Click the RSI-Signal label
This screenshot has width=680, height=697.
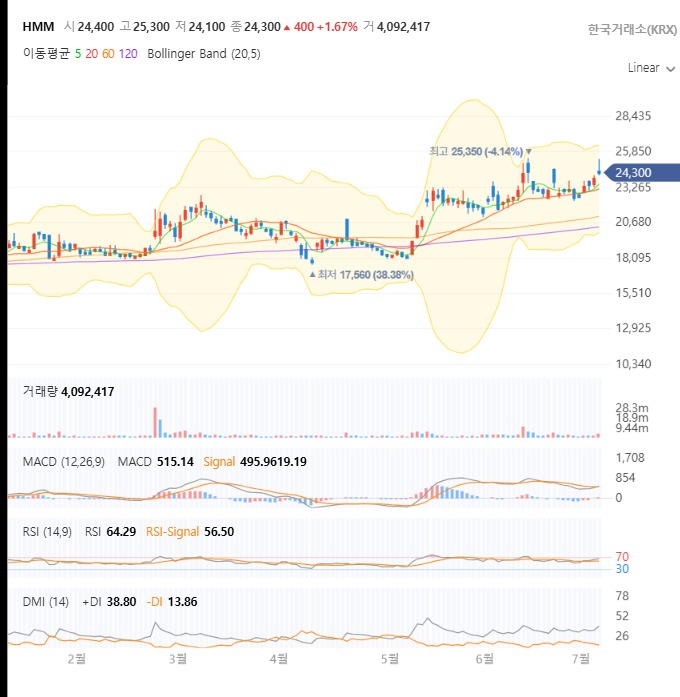tap(172, 532)
